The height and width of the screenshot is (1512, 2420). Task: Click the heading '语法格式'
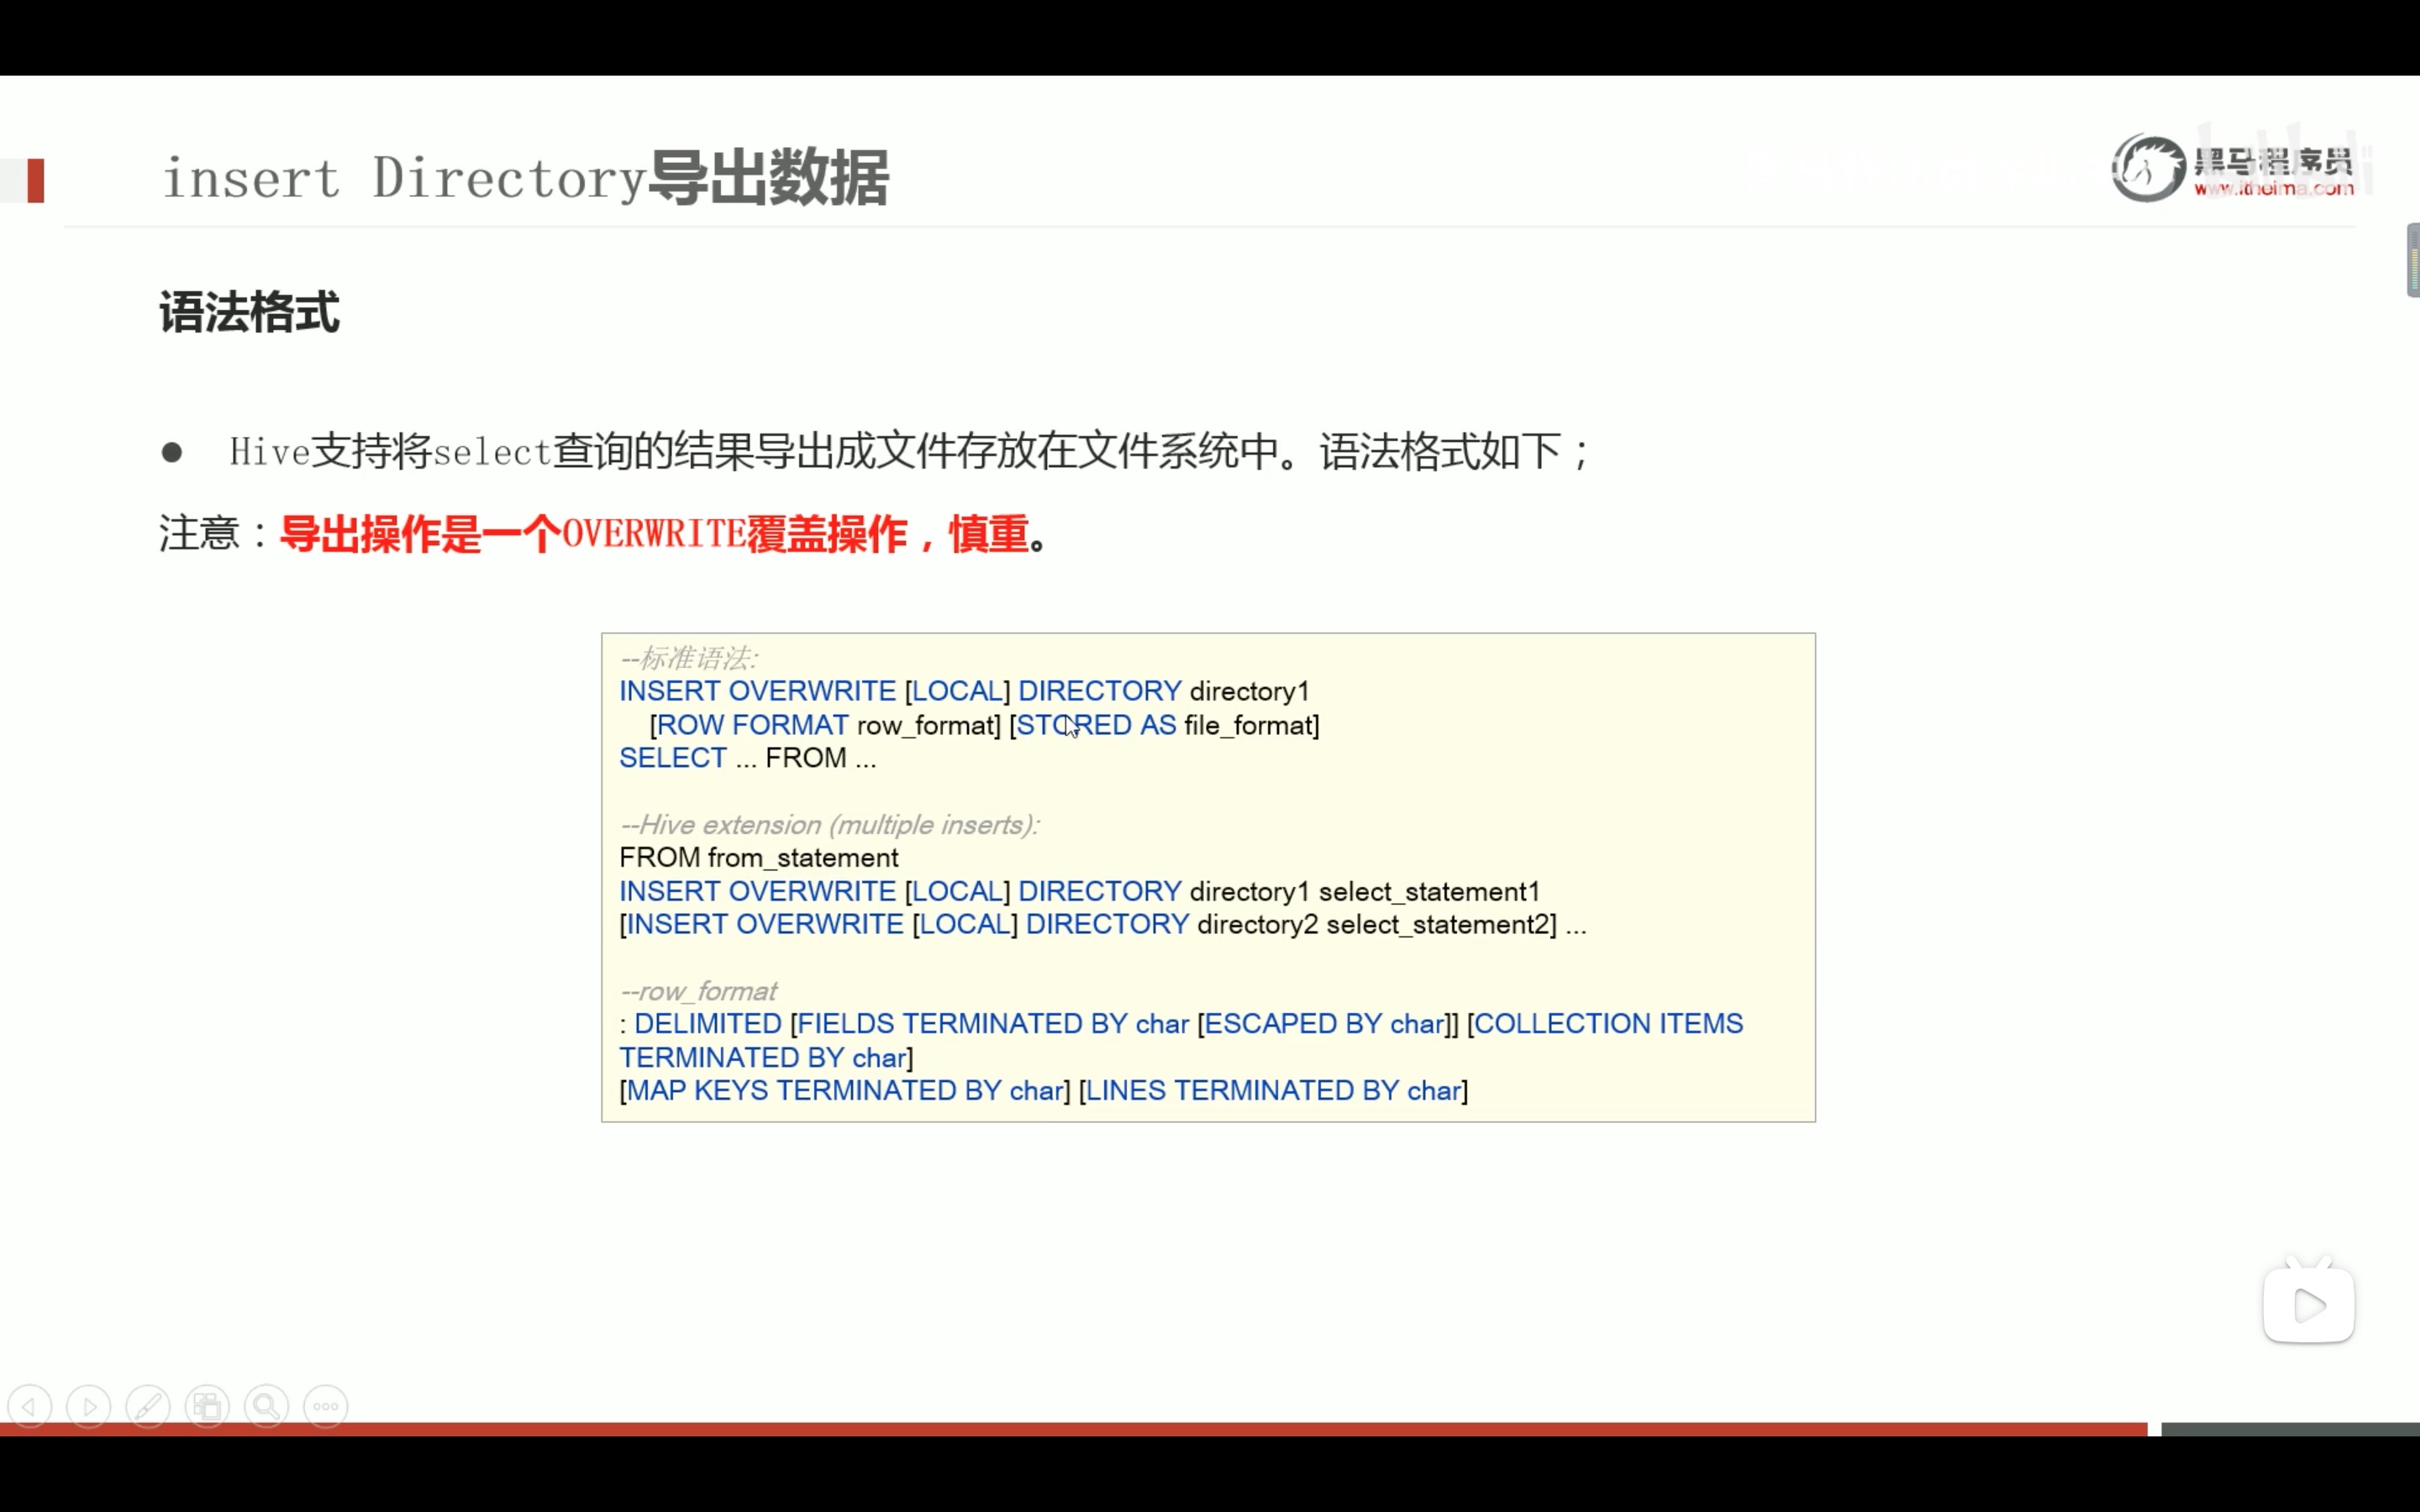[249, 312]
